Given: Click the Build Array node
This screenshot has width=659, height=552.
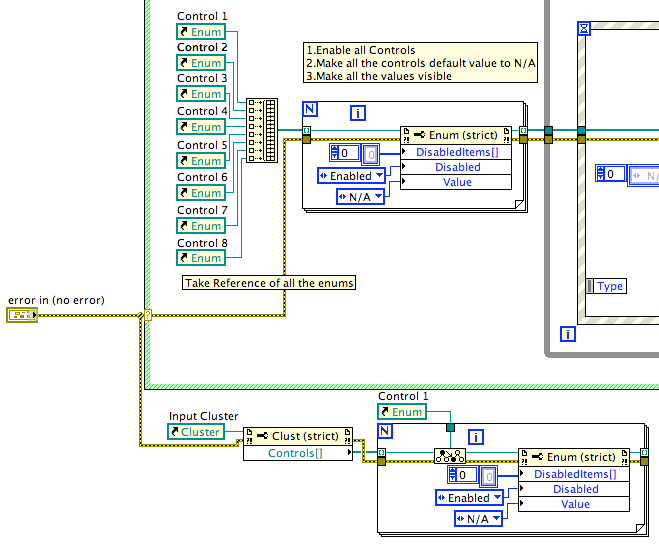Looking at the screenshot, I should click(262, 130).
